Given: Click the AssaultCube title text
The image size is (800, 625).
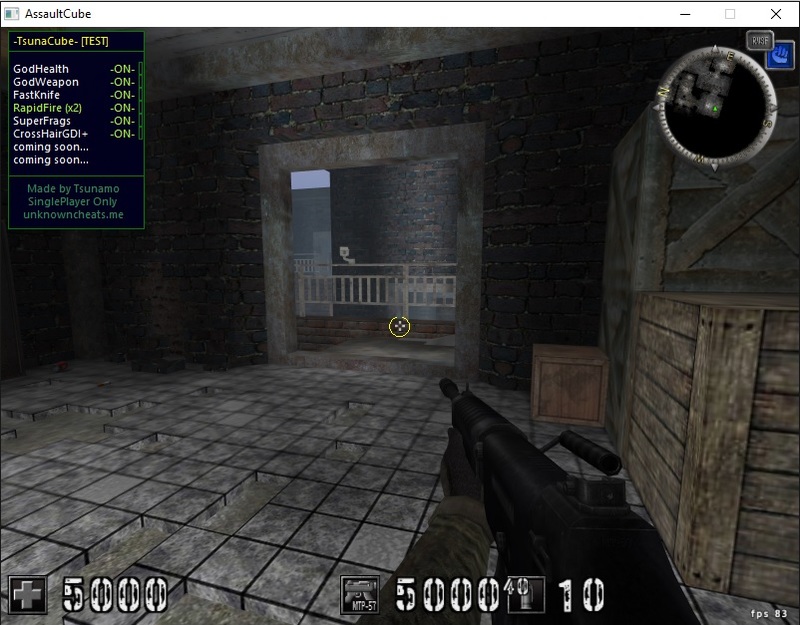Looking at the screenshot, I should 58,14.
